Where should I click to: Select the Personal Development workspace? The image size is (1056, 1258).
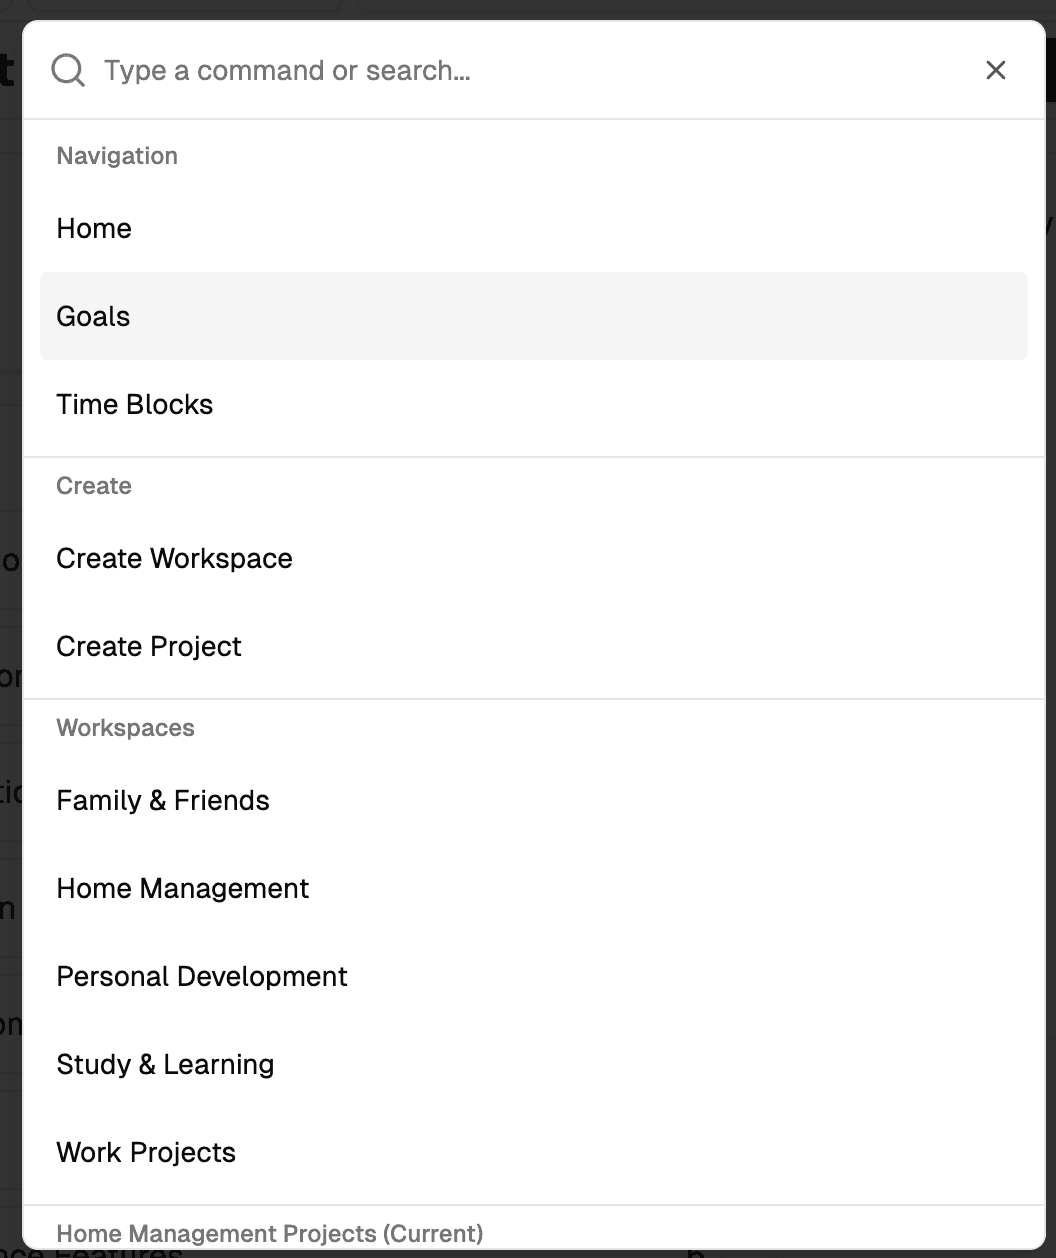202,976
